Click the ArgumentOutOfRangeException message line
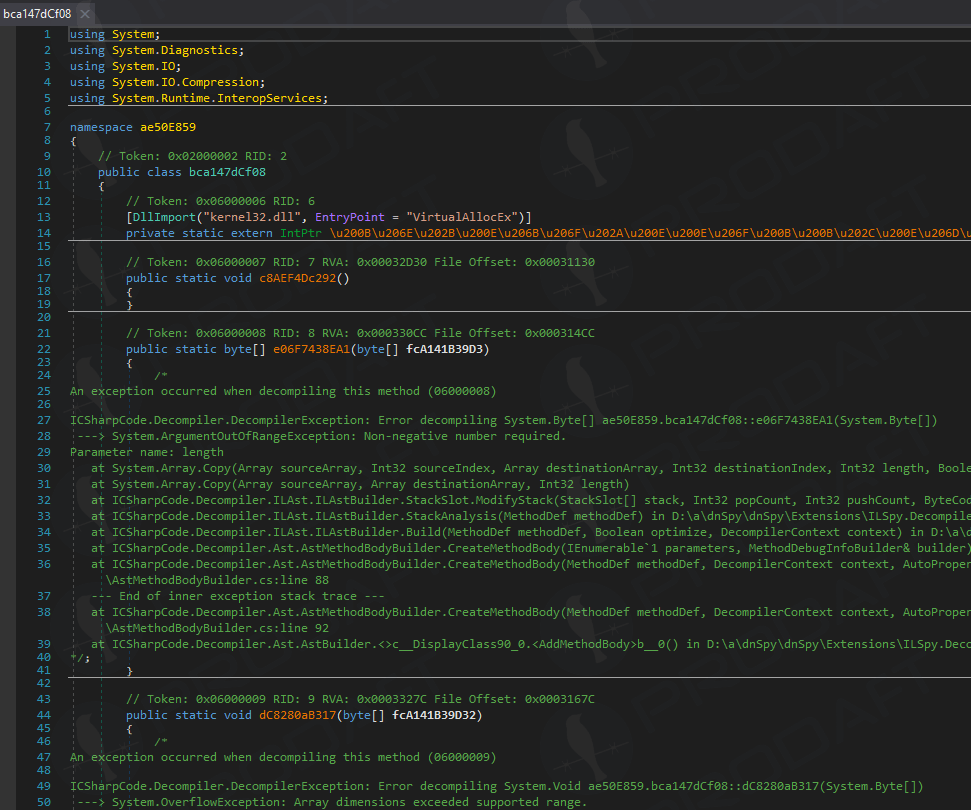Image resolution: width=971 pixels, height=810 pixels. pos(322,437)
